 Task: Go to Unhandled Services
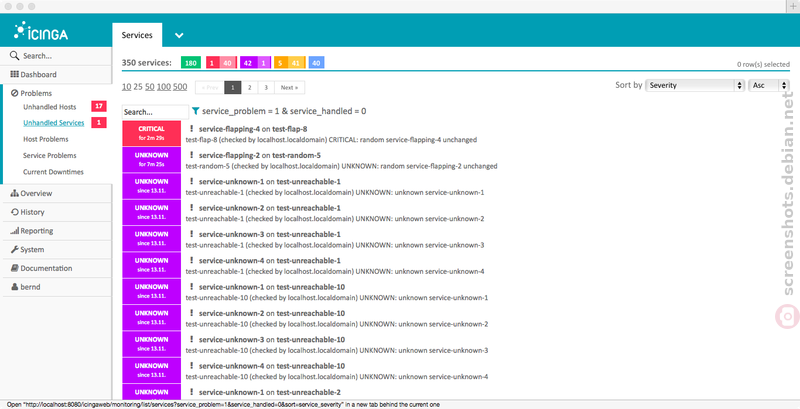point(54,123)
